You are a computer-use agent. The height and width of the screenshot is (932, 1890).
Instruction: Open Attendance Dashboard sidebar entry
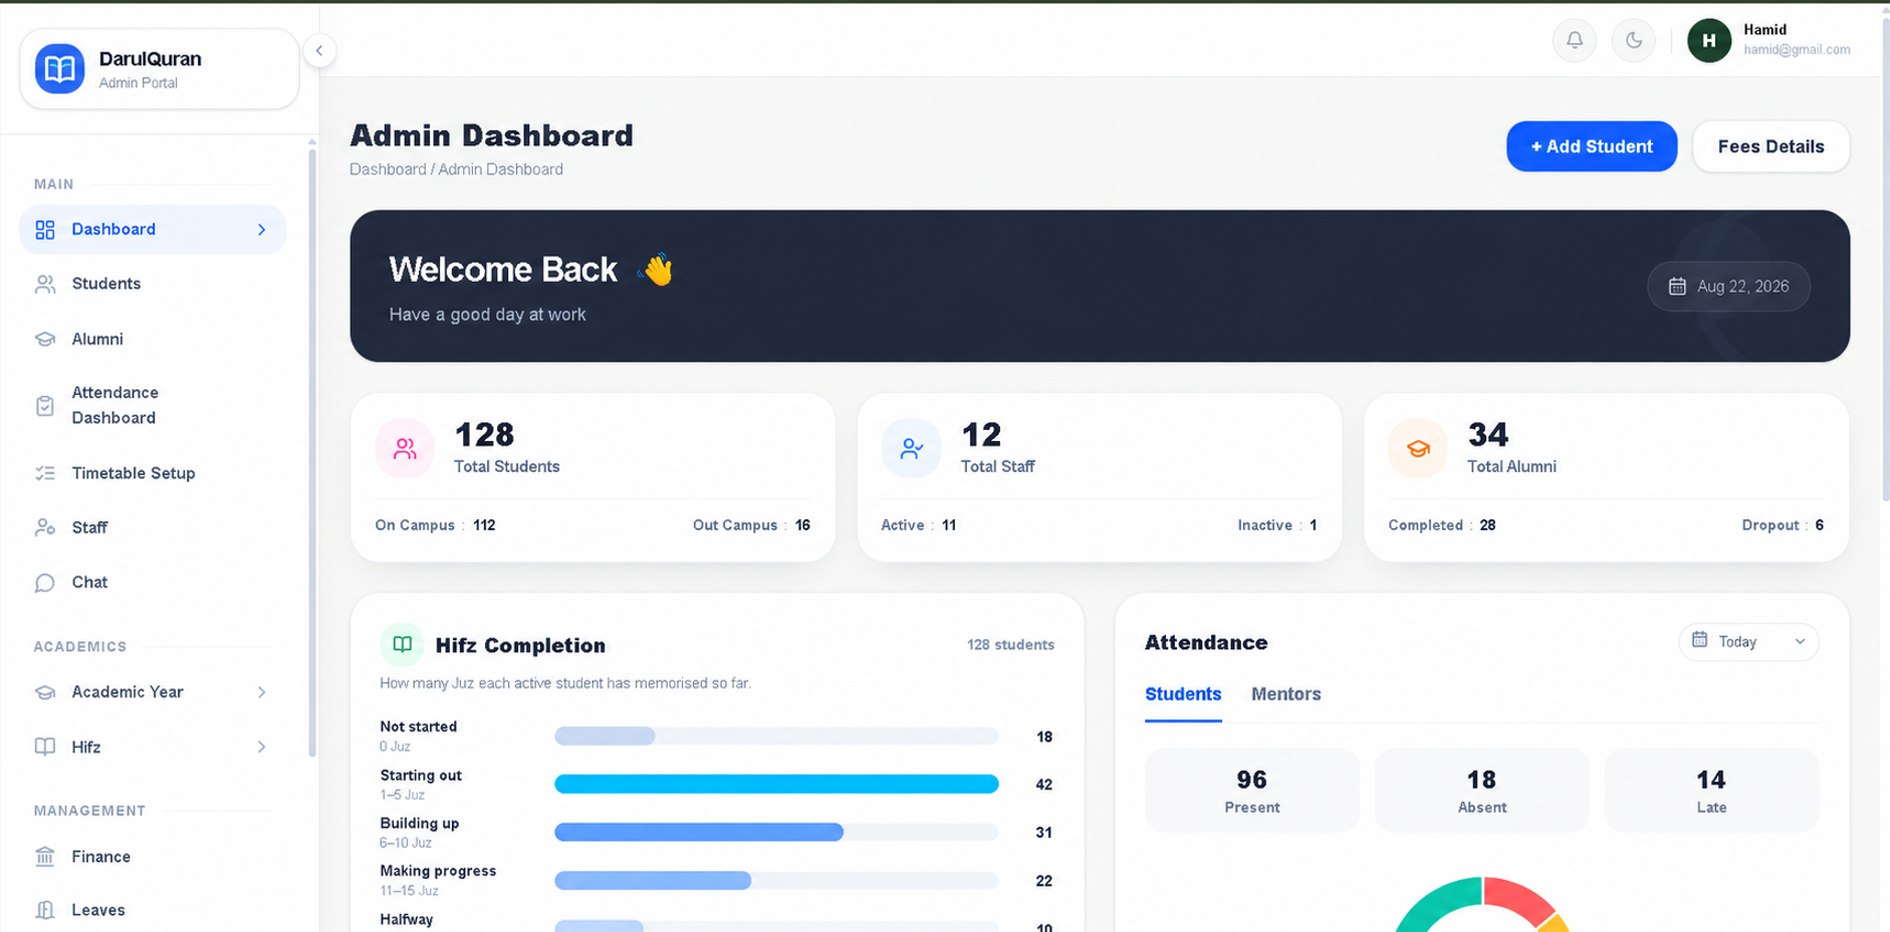tap(152, 405)
